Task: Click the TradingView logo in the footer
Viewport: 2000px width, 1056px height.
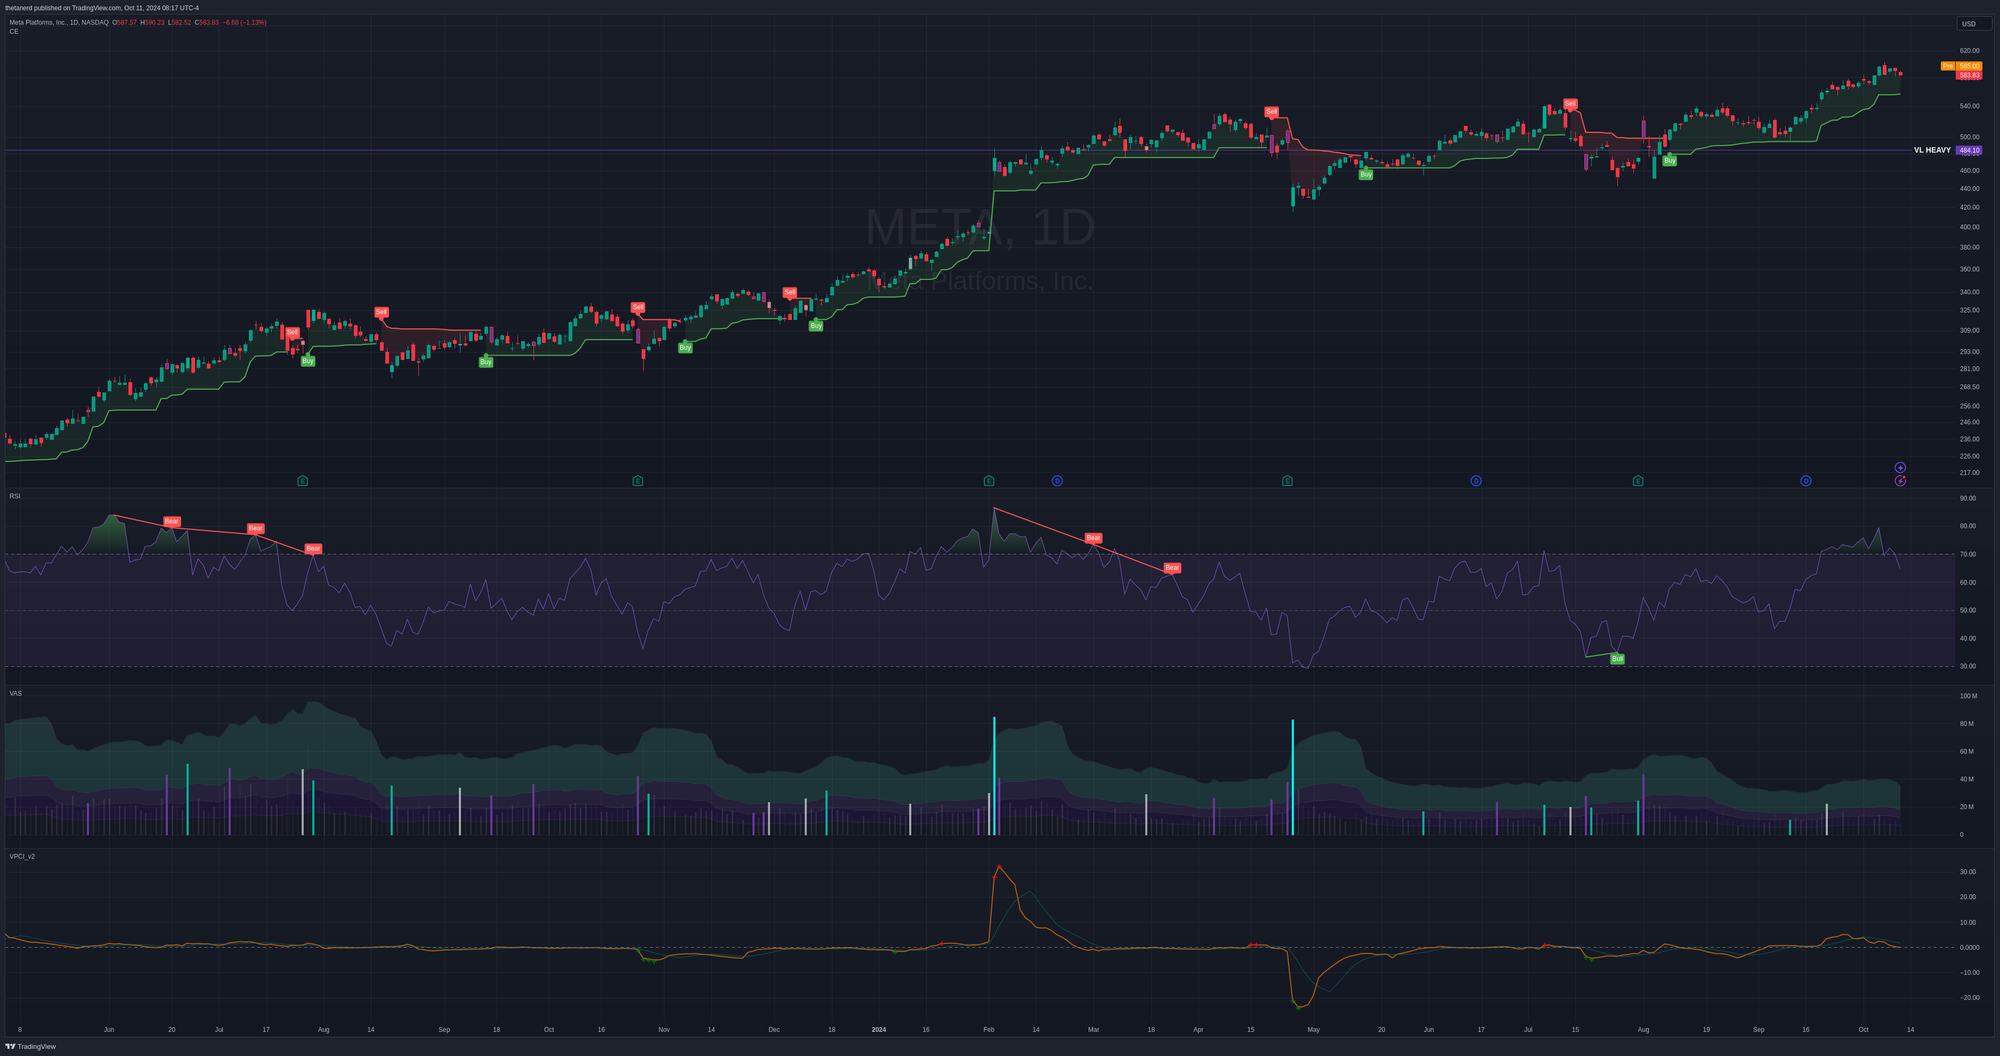Action: click(x=30, y=1046)
